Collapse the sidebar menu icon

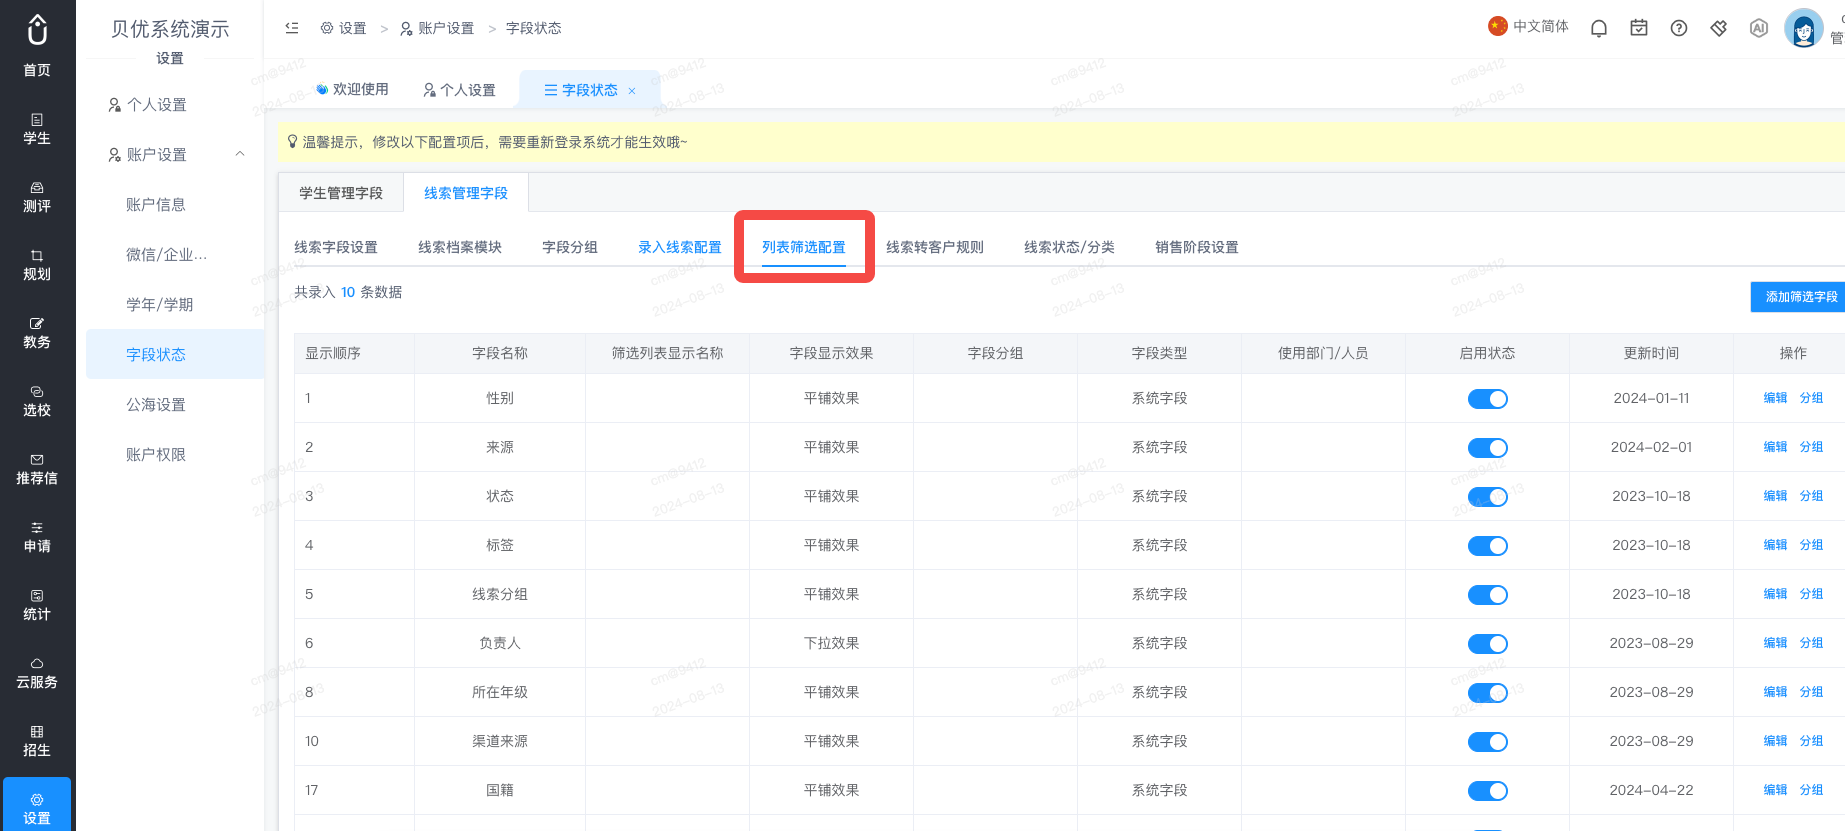coord(292,28)
